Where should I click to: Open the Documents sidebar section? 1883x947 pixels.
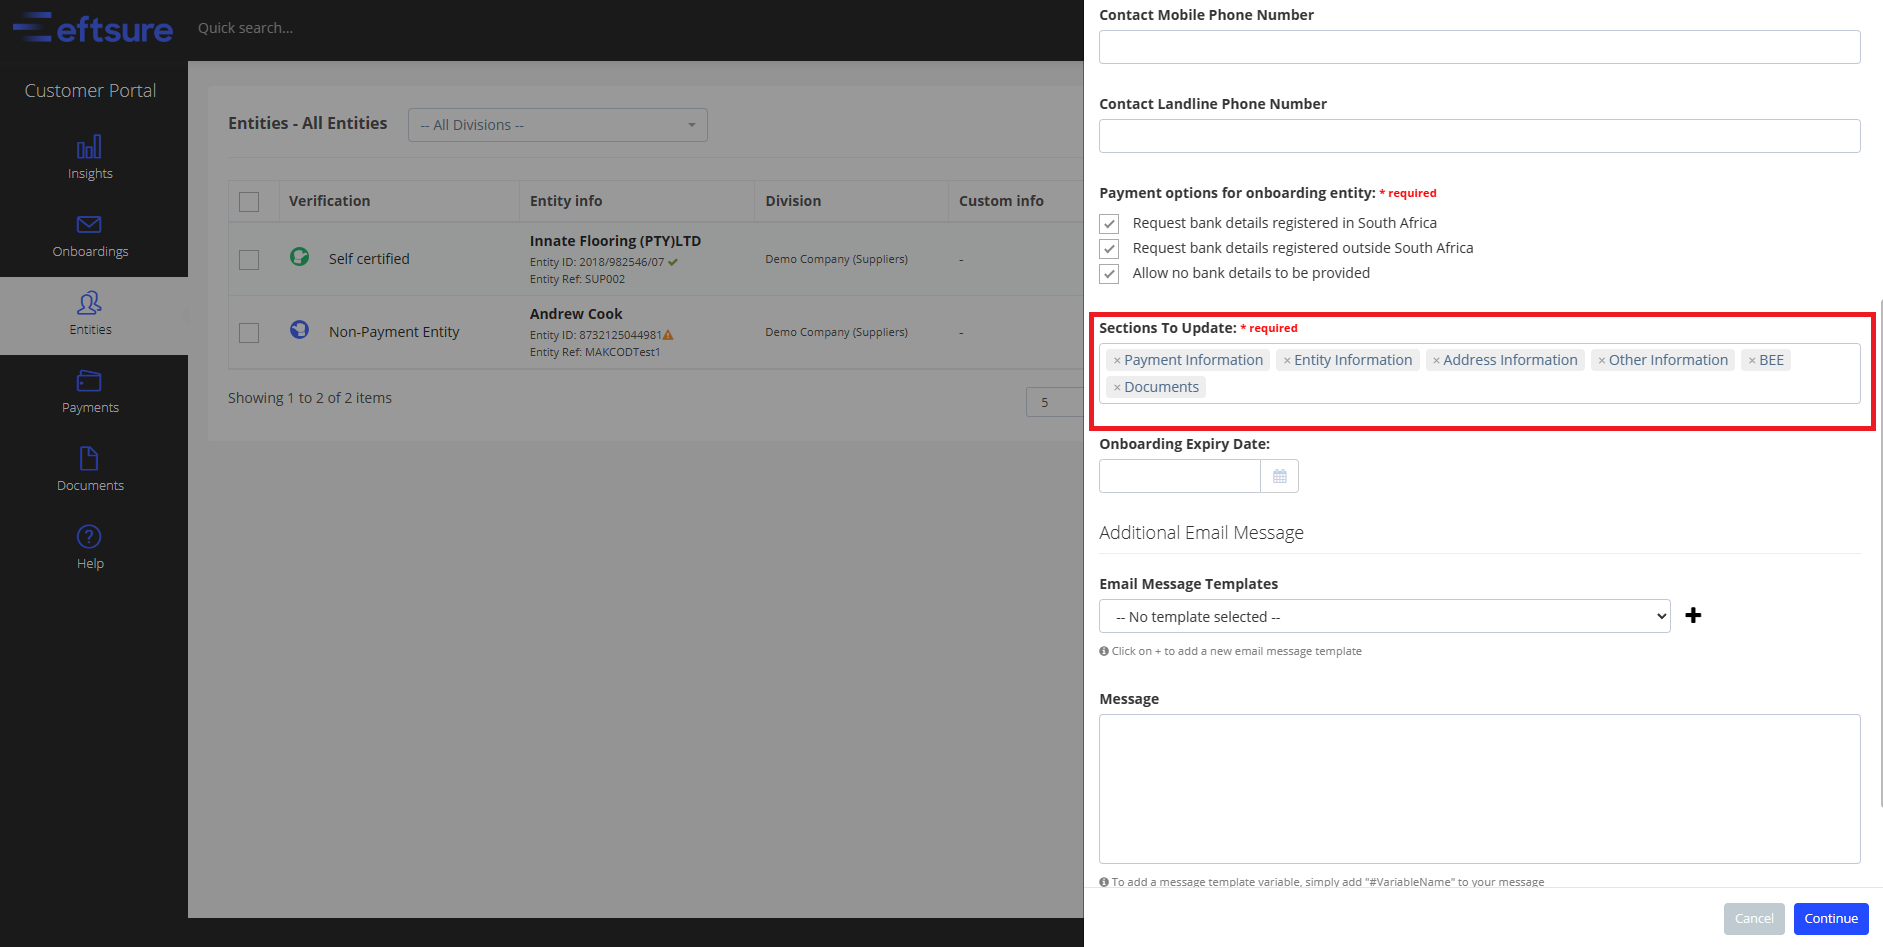[x=90, y=470]
